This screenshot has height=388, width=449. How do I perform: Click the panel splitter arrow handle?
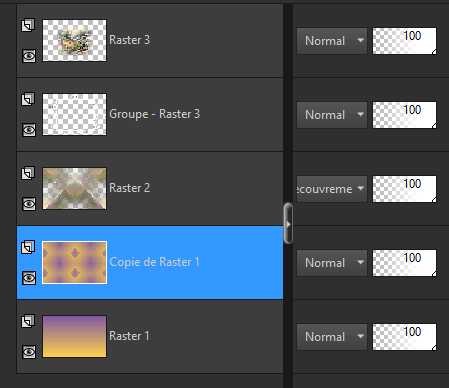288,223
